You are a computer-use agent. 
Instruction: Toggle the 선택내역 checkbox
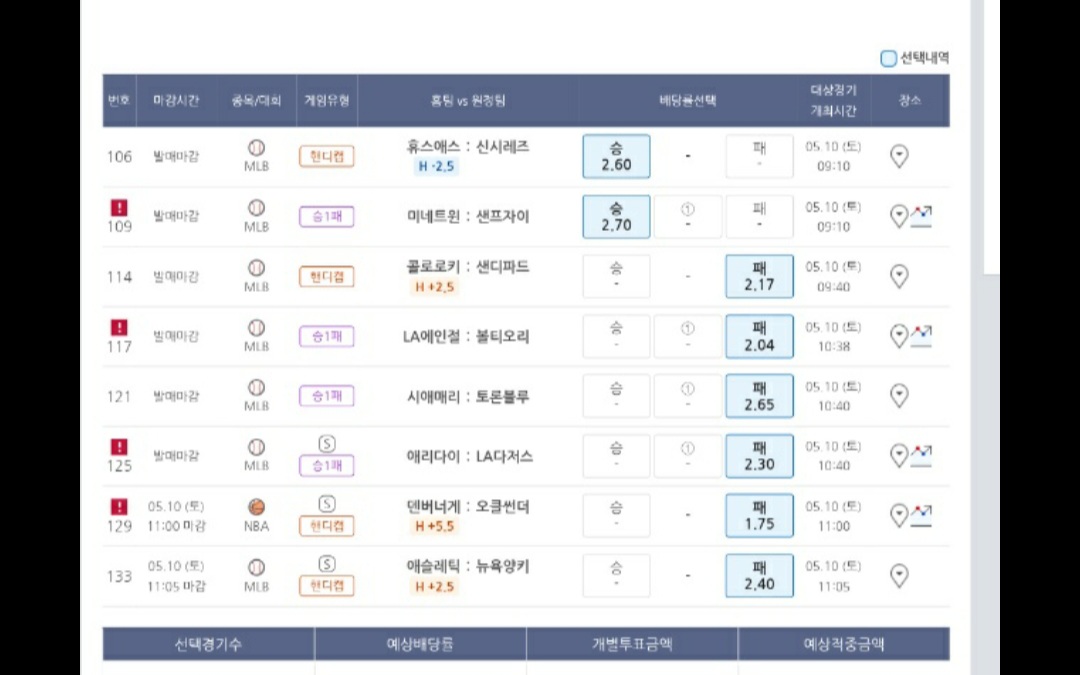(888, 59)
